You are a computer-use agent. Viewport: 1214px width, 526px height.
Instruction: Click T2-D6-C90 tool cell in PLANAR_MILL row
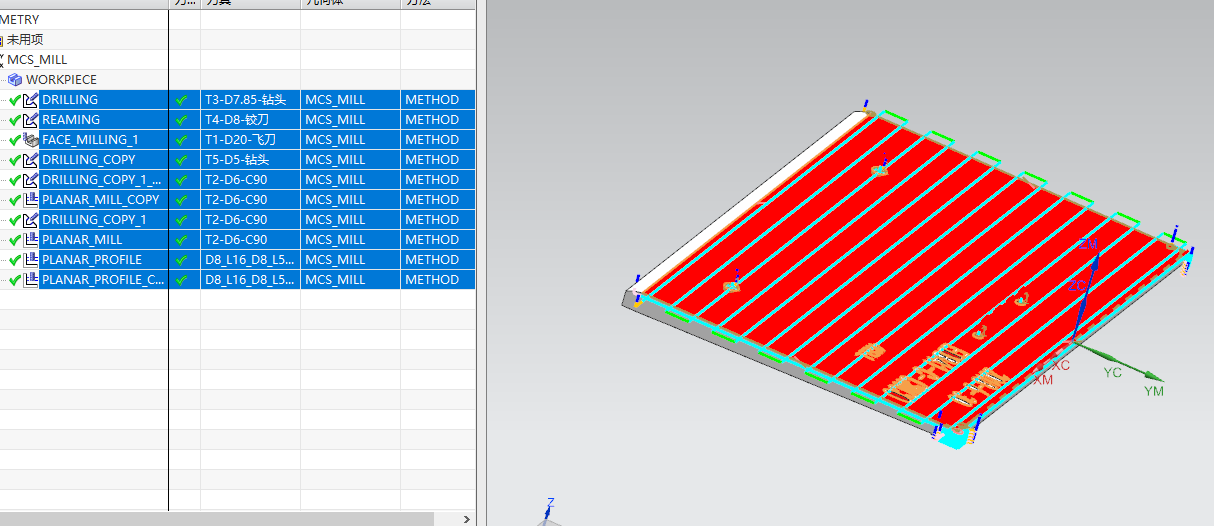pos(250,240)
